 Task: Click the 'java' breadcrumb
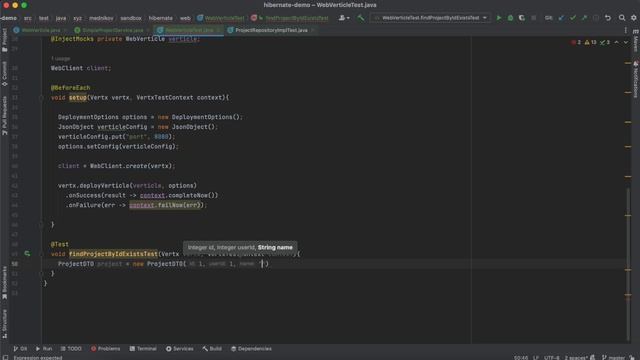coord(61,18)
